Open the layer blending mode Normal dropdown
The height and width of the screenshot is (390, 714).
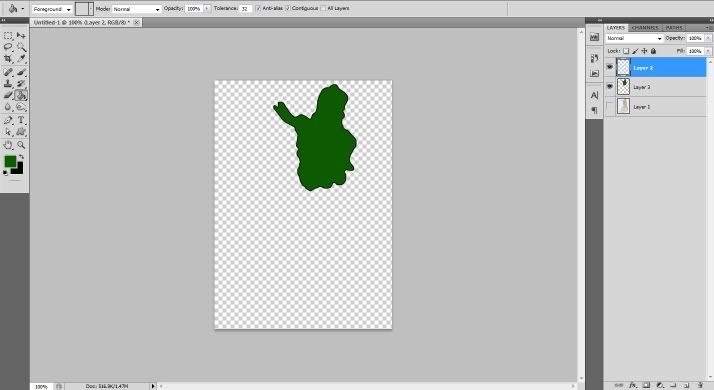click(x=634, y=39)
